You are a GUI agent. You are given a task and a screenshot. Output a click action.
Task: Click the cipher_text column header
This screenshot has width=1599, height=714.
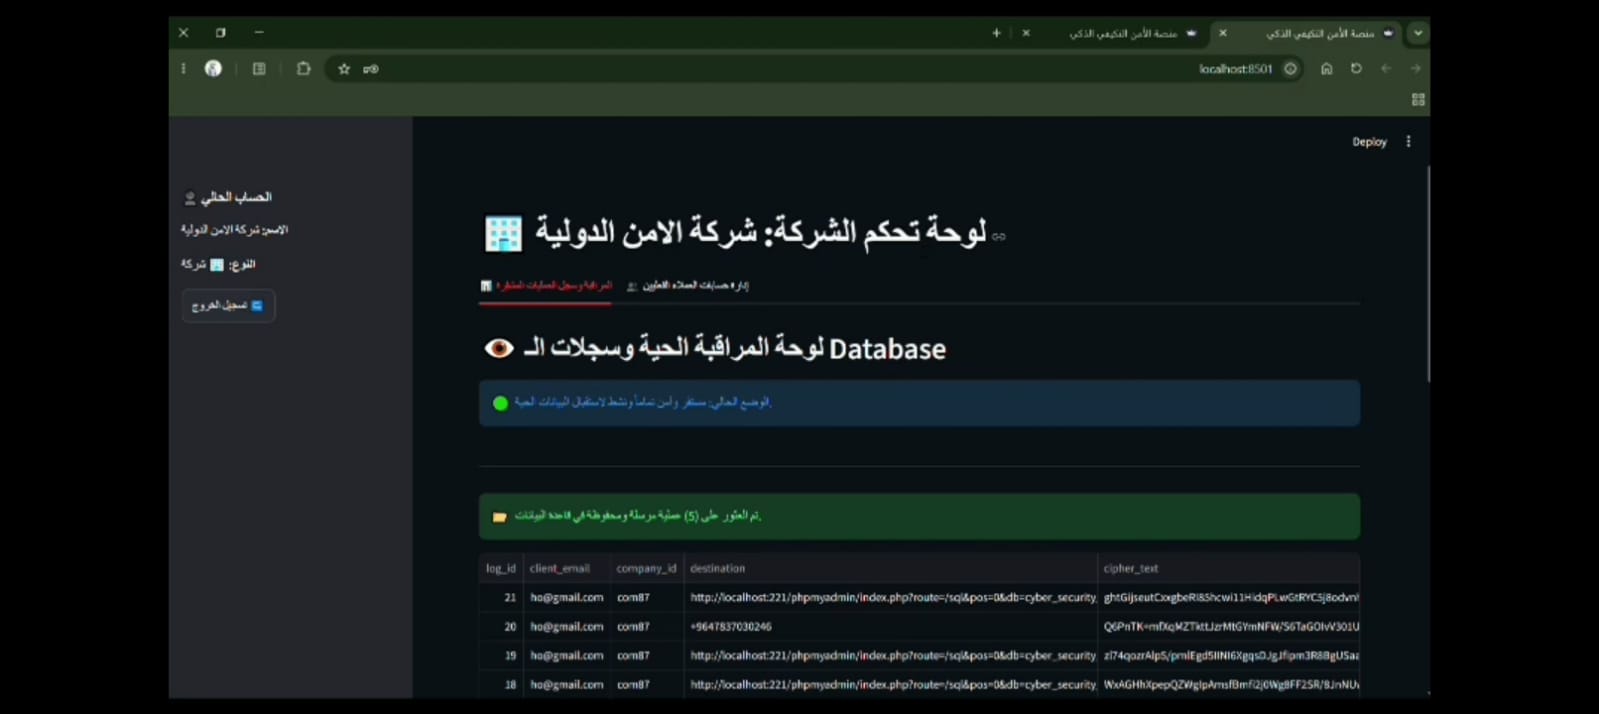[1228, 568]
